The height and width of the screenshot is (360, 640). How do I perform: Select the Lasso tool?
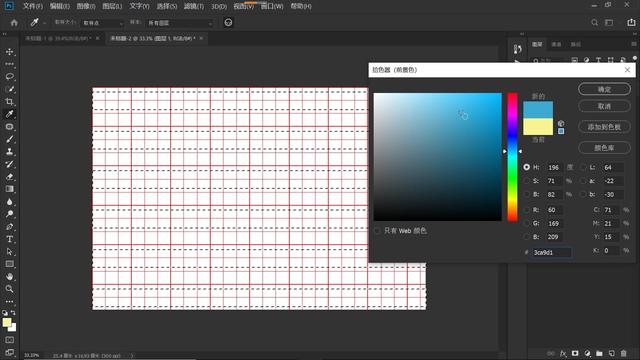(9, 77)
